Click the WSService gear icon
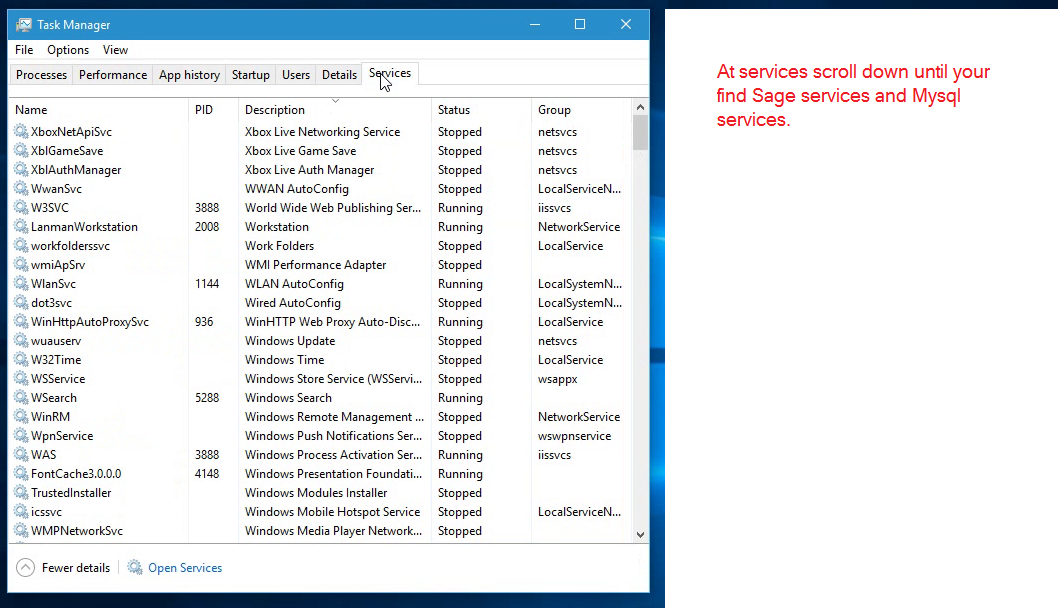Viewport: 1058px width, 608px height. 21,379
